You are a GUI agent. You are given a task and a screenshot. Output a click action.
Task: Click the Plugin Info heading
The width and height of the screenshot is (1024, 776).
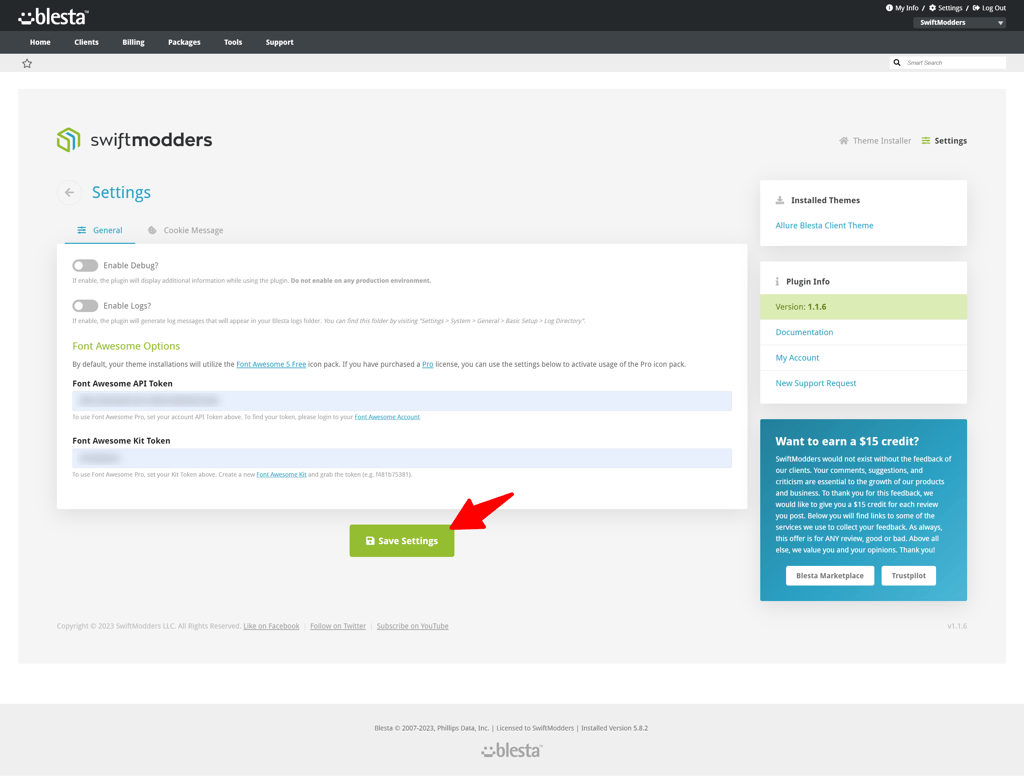tap(807, 282)
